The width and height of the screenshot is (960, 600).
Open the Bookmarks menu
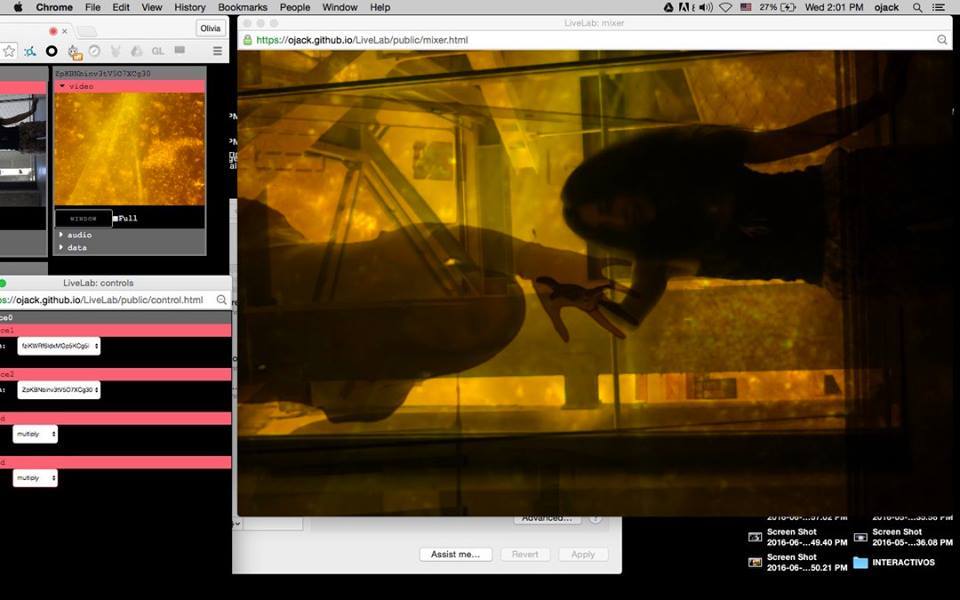click(242, 7)
